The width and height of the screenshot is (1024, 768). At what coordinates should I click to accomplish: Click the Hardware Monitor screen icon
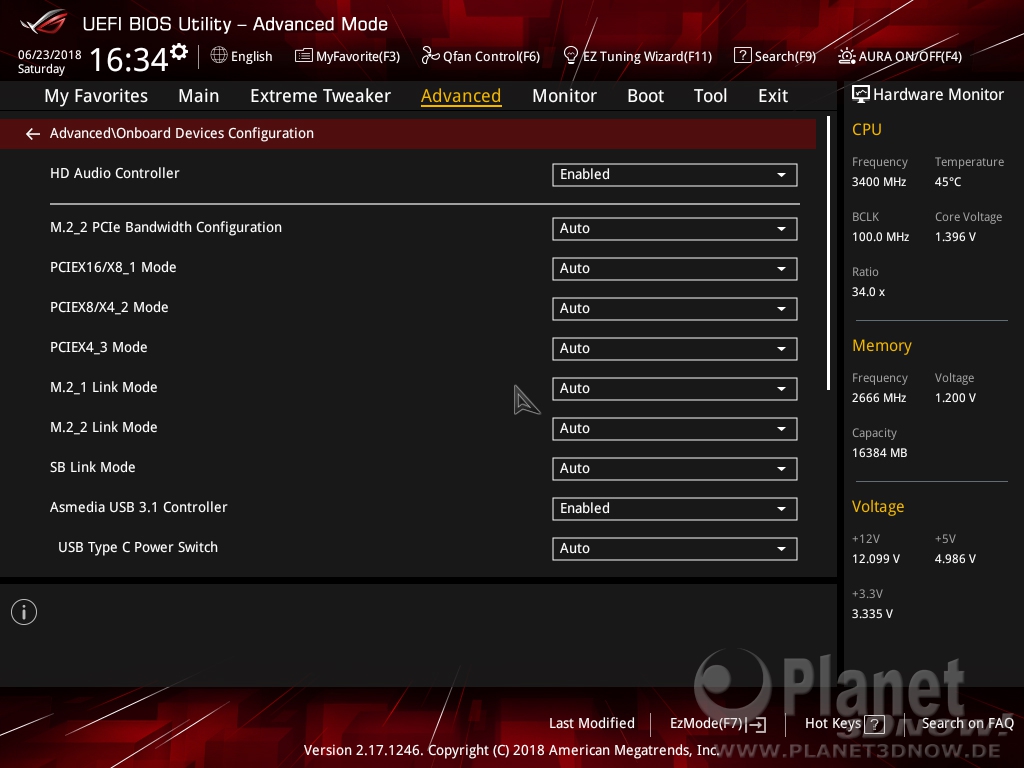861,95
